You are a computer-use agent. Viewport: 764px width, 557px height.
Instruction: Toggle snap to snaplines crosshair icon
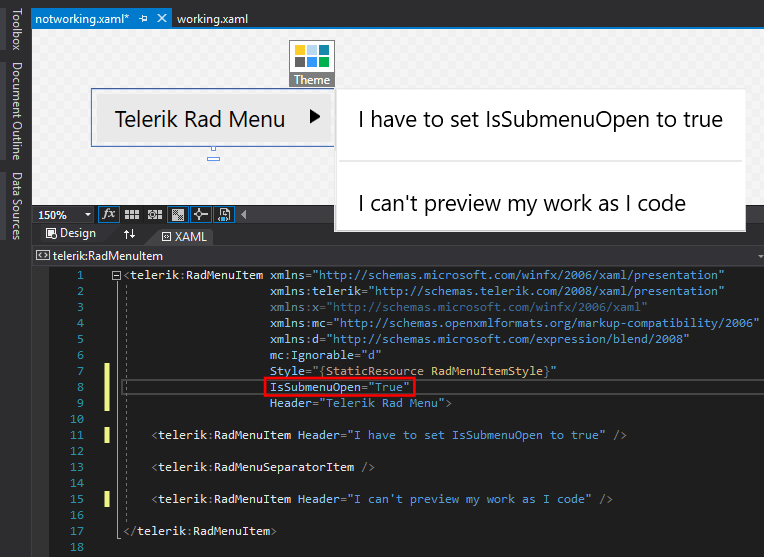pos(200,214)
